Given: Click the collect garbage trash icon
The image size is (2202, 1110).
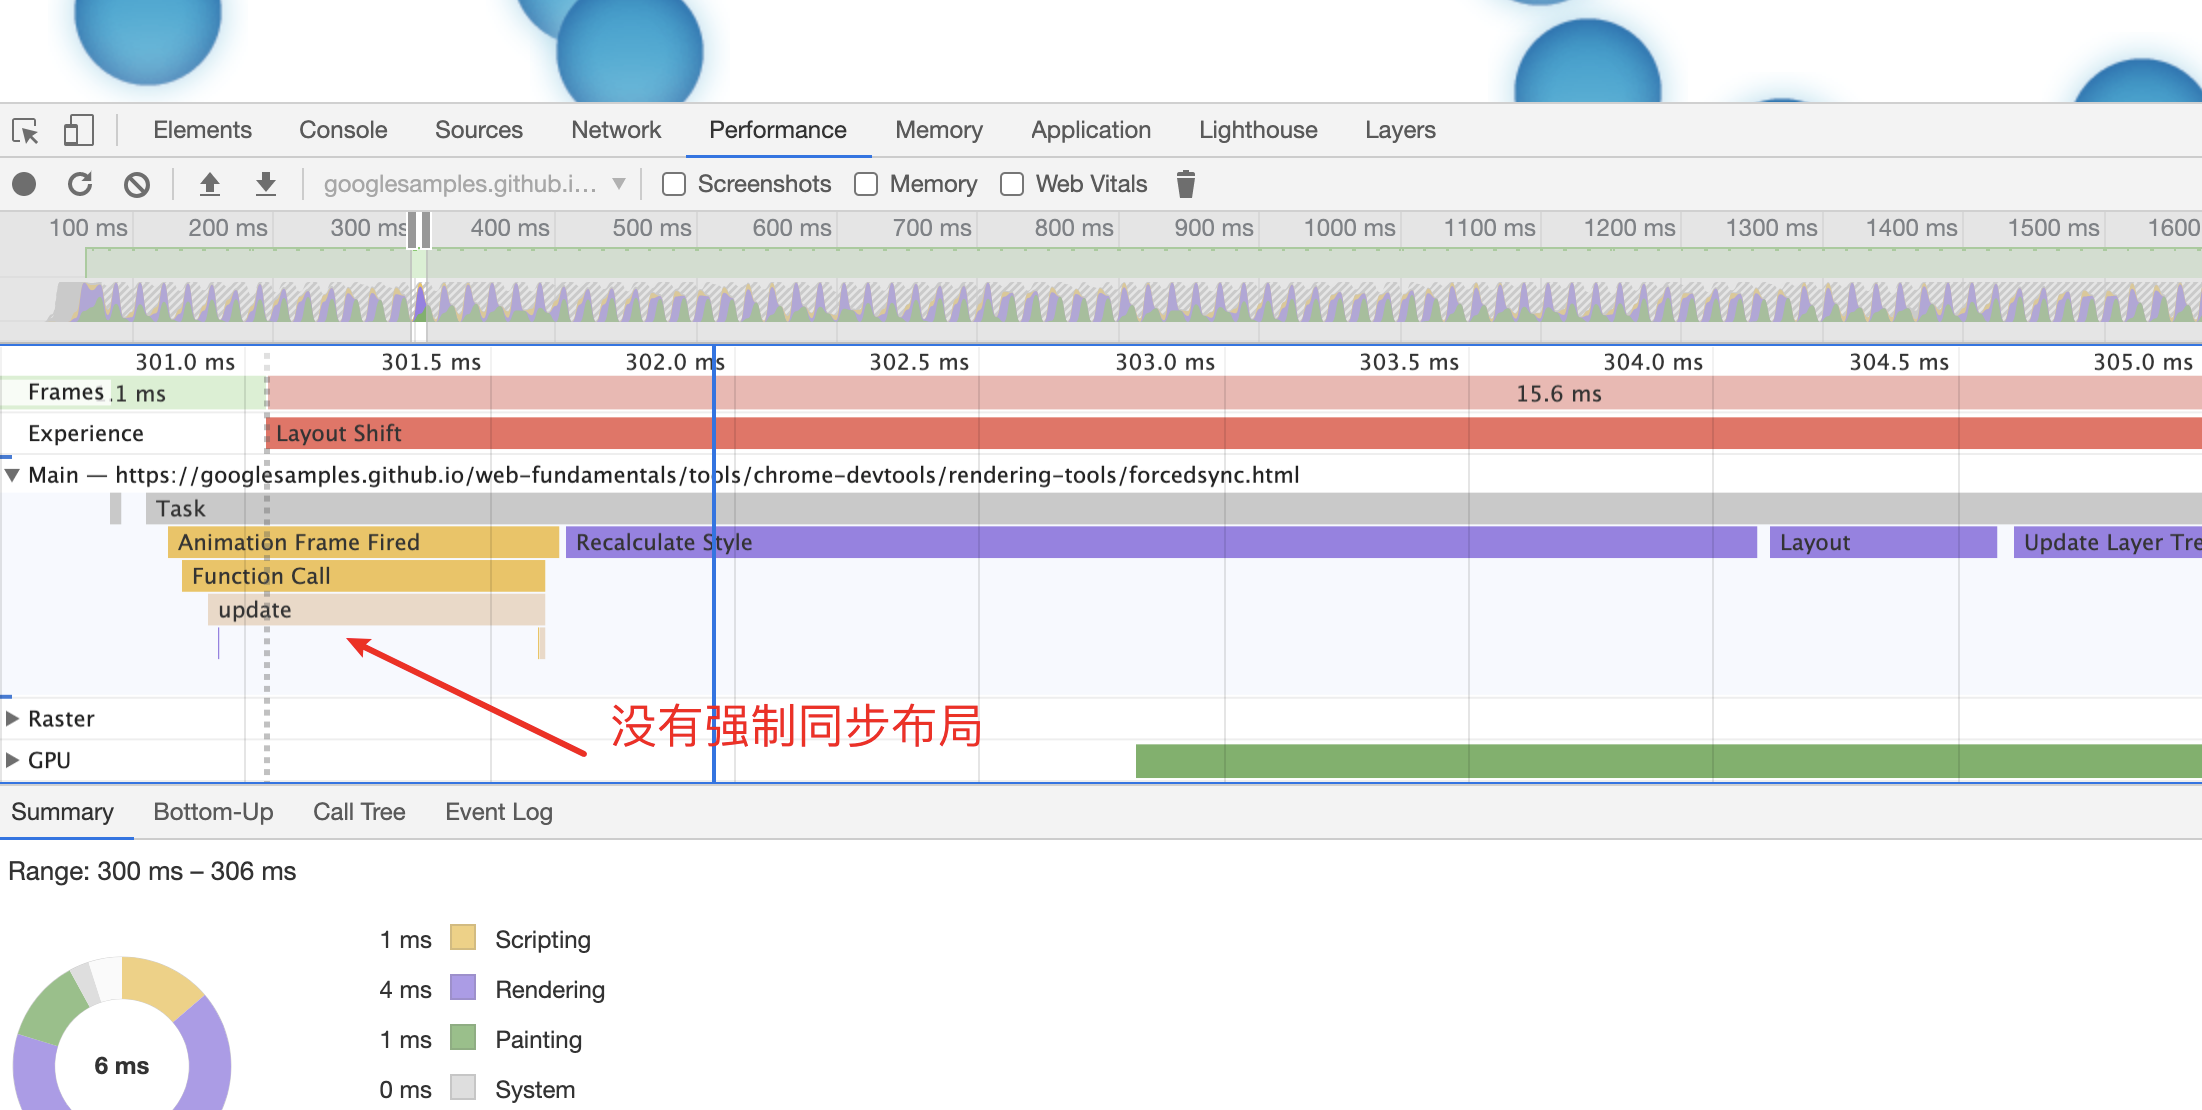Looking at the screenshot, I should tap(1185, 184).
